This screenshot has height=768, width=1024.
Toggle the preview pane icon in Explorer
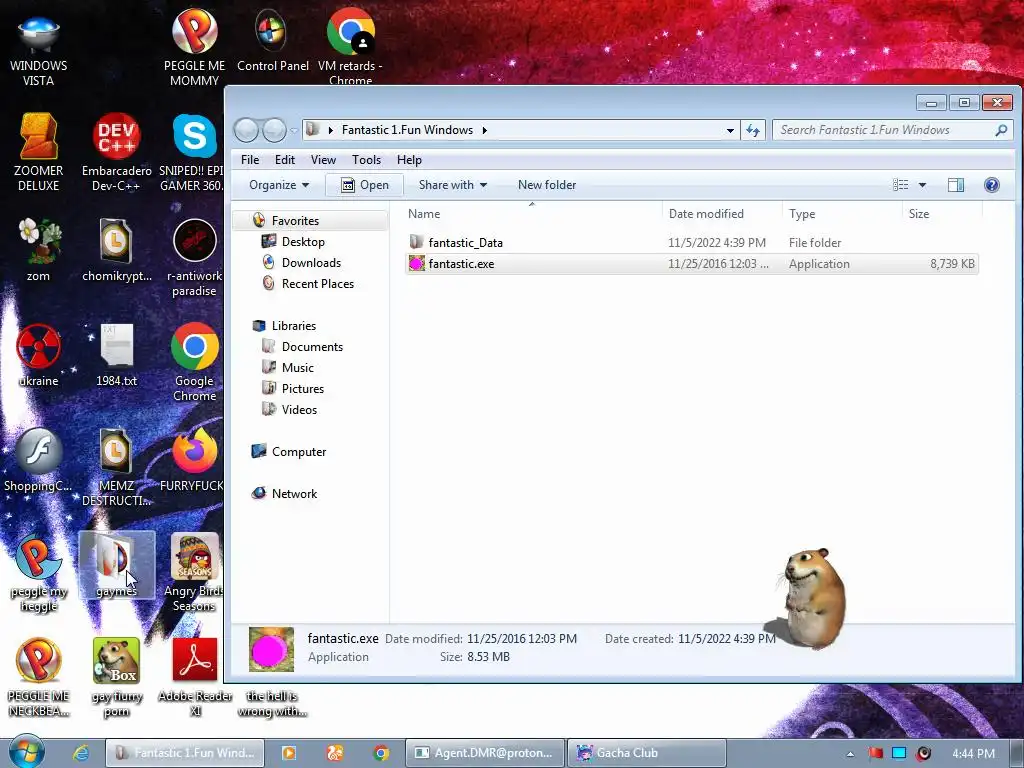[x=955, y=185]
